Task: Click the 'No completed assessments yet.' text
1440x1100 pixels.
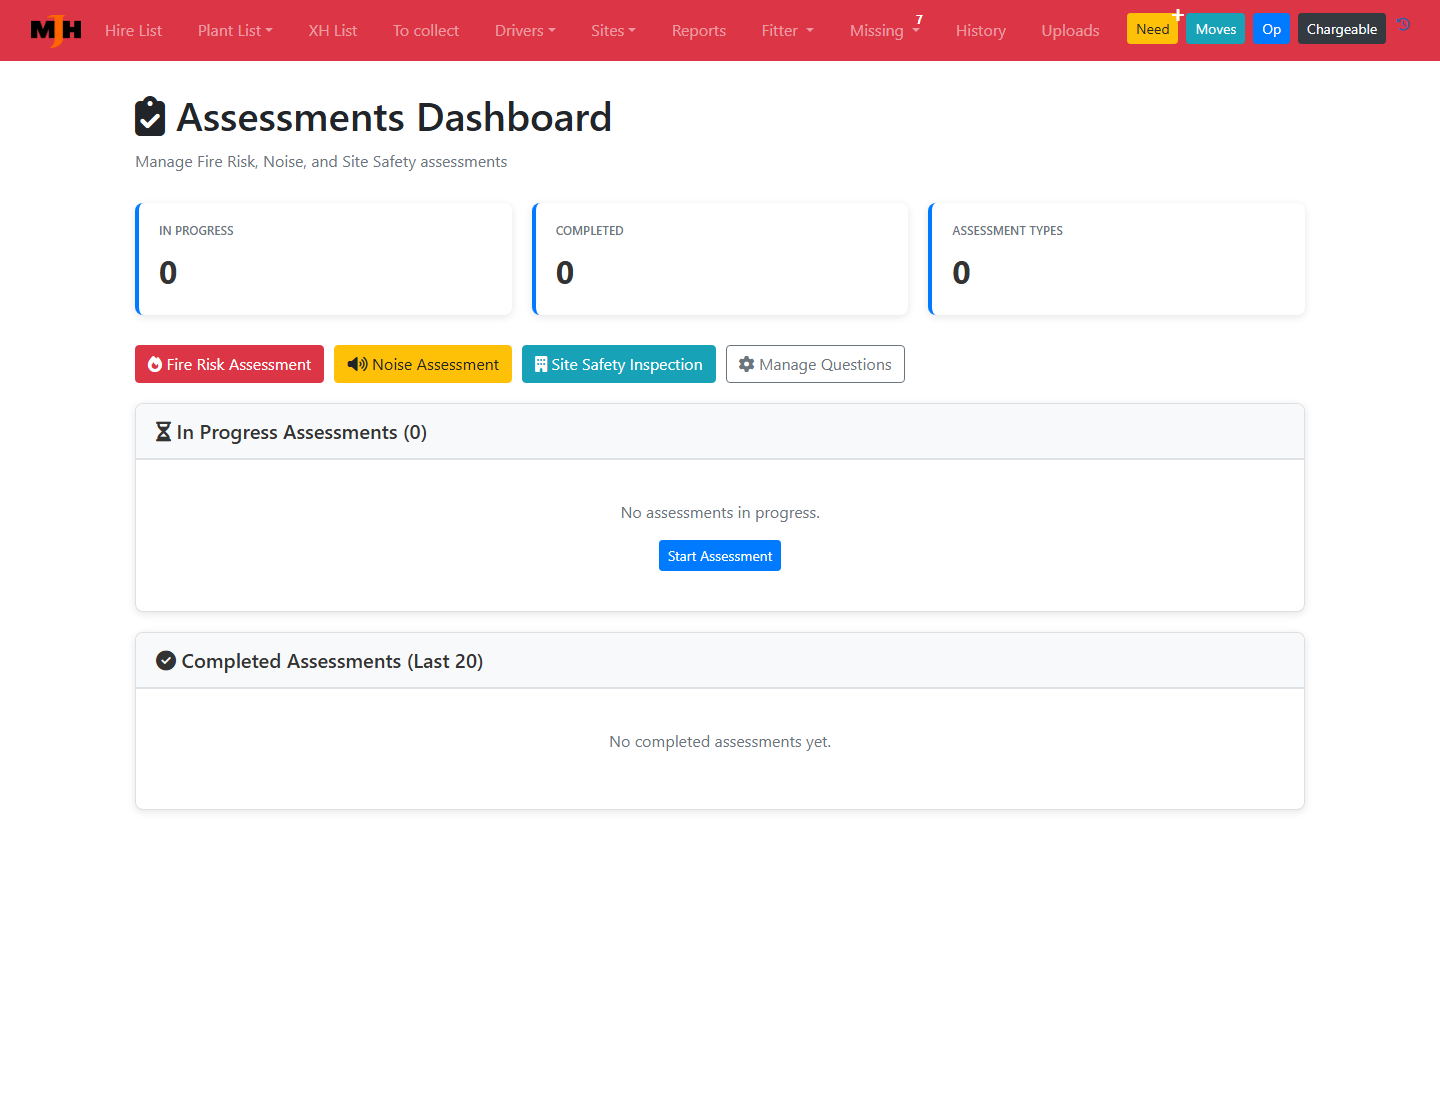Action: click(x=720, y=742)
